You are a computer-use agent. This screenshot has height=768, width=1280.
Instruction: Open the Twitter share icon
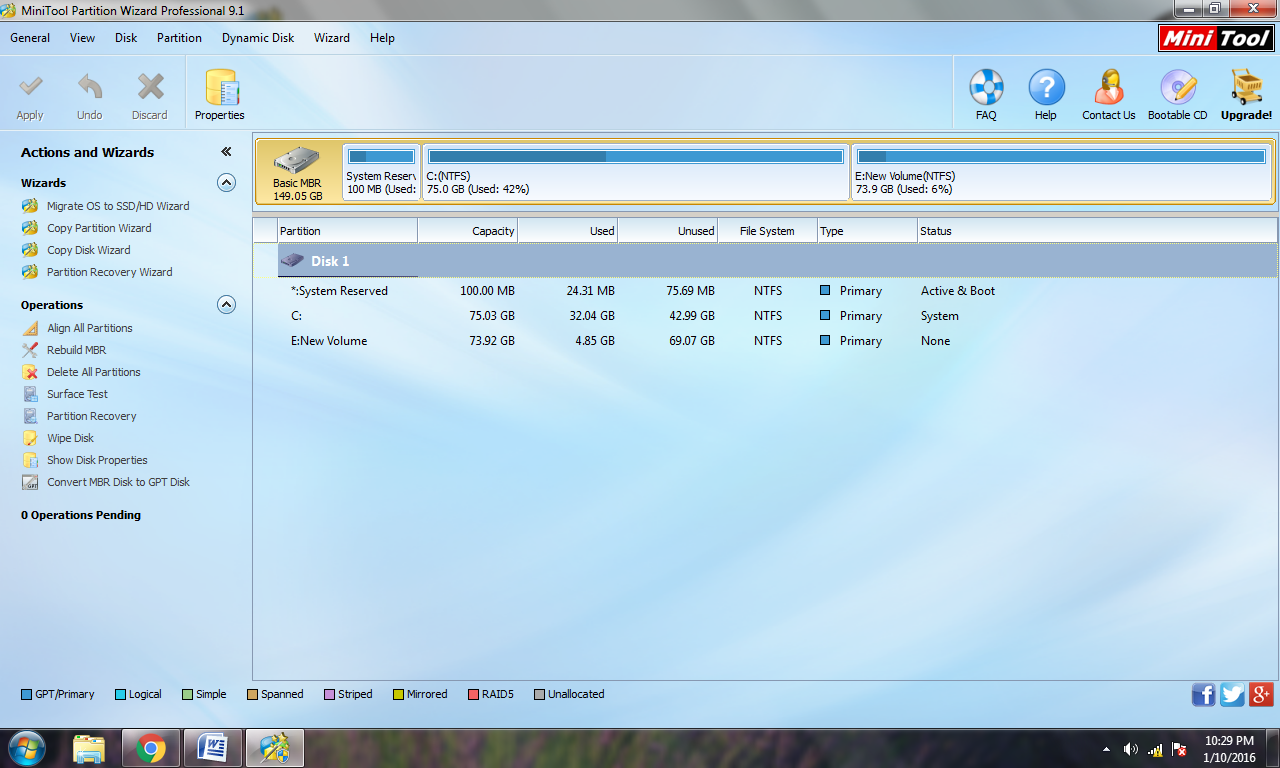pos(1232,695)
